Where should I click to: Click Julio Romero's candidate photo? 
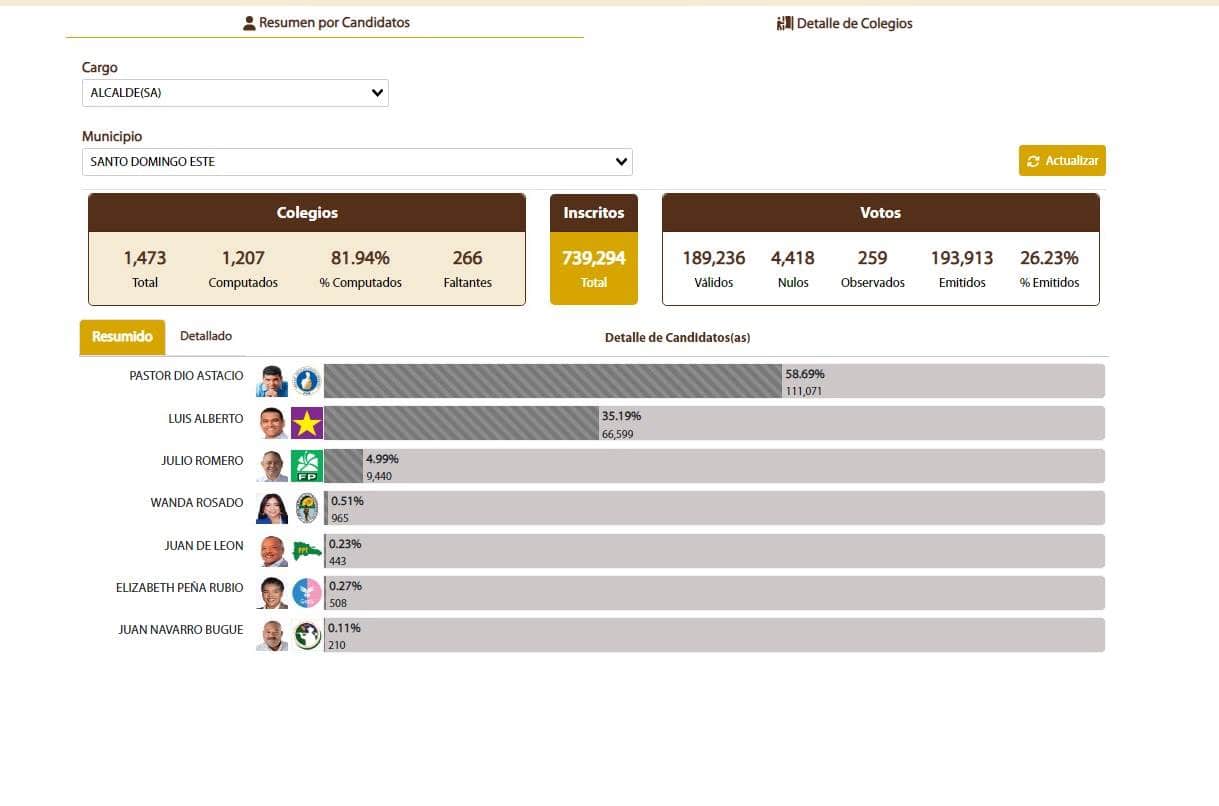pos(271,466)
